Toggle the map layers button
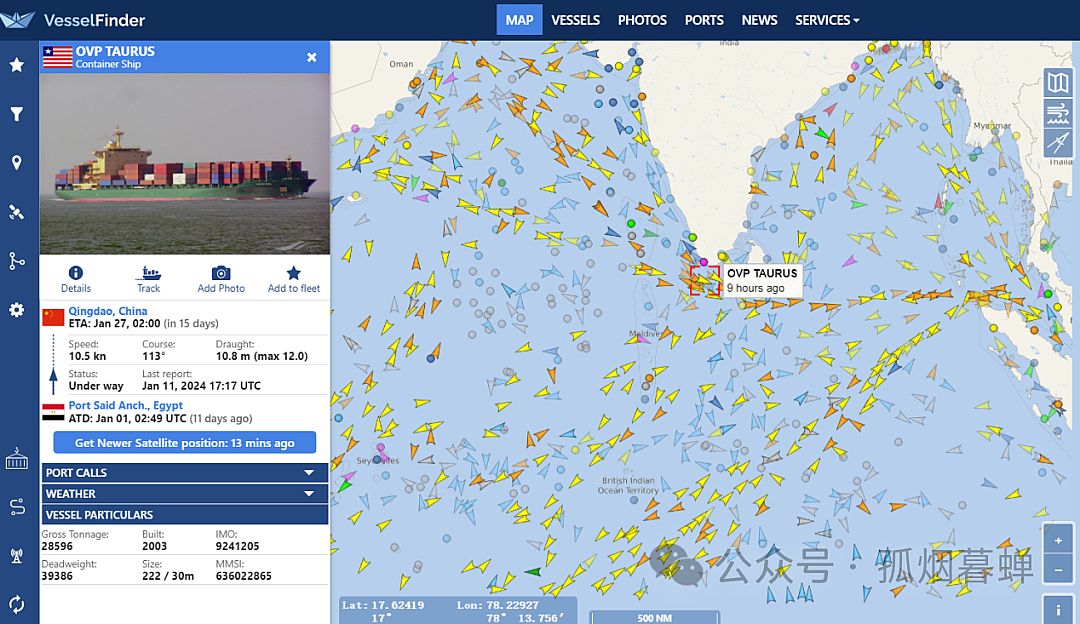The height and width of the screenshot is (624, 1080). pos(1057,83)
